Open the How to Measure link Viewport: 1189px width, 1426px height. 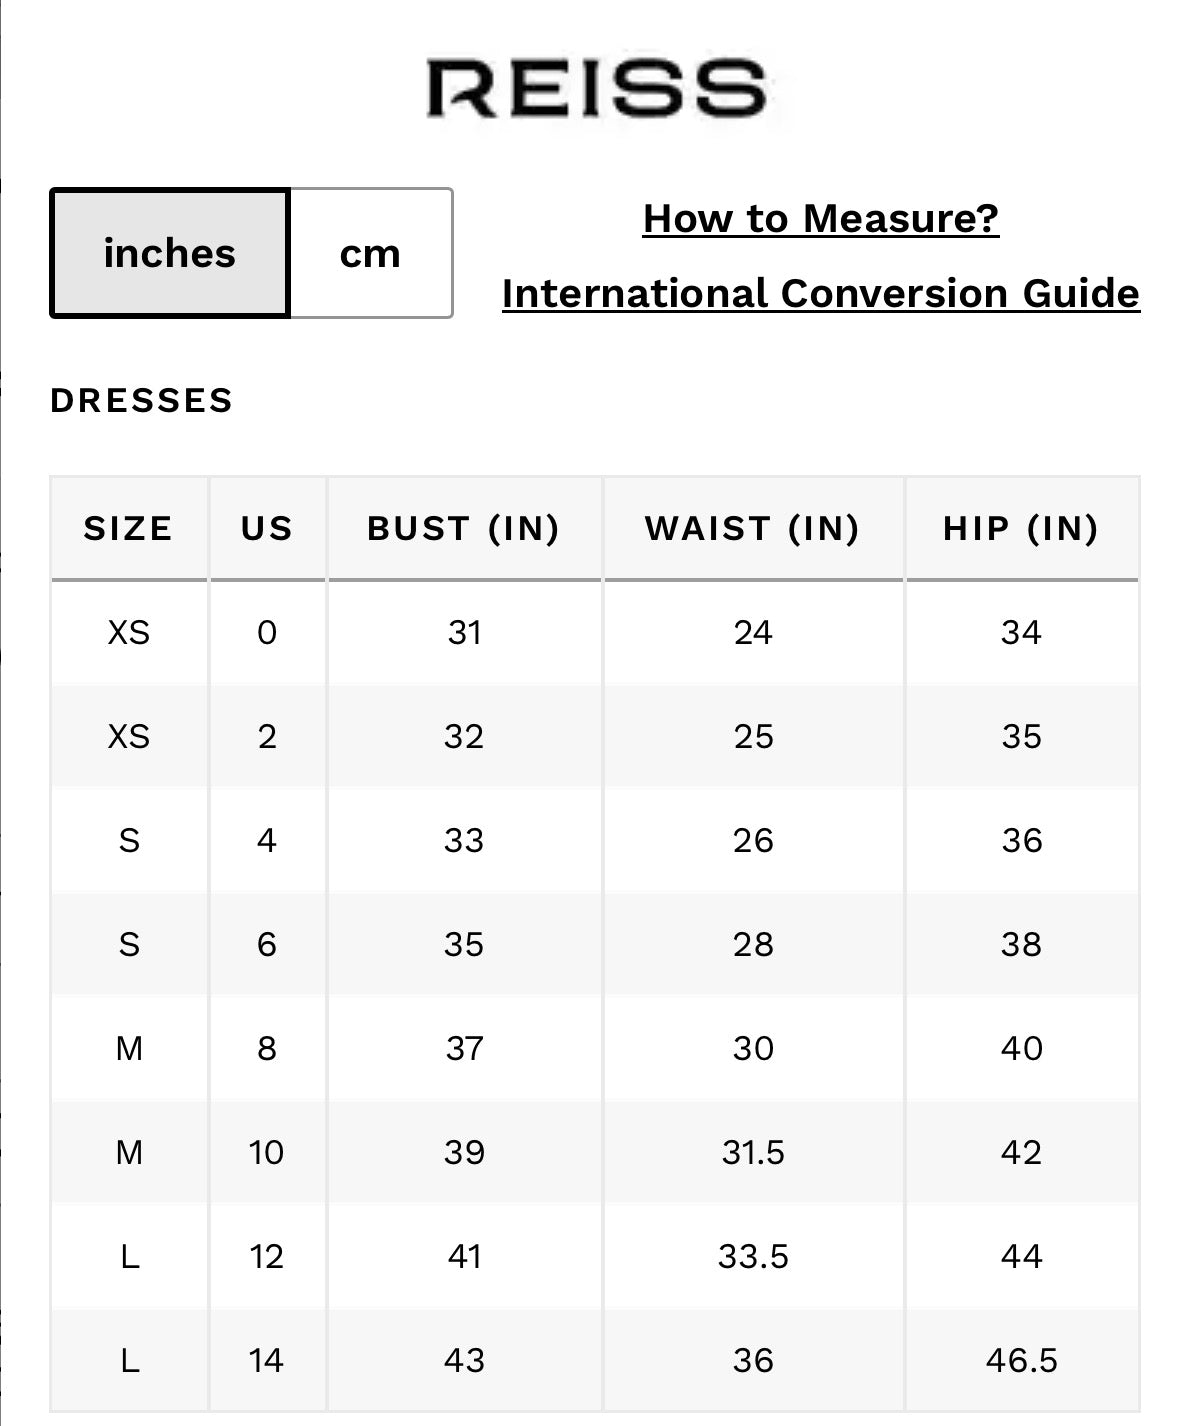(821, 218)
